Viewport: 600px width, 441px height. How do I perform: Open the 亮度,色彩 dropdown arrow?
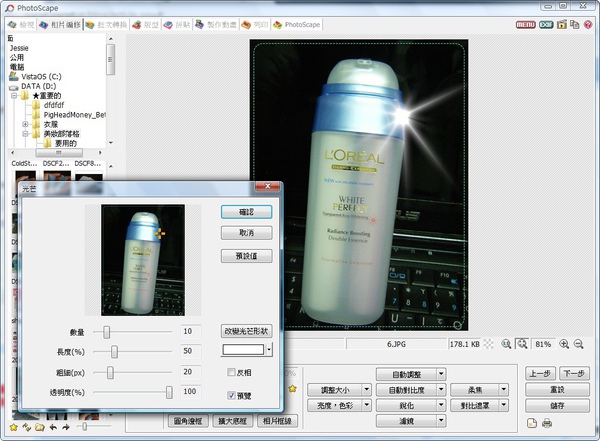367,405
